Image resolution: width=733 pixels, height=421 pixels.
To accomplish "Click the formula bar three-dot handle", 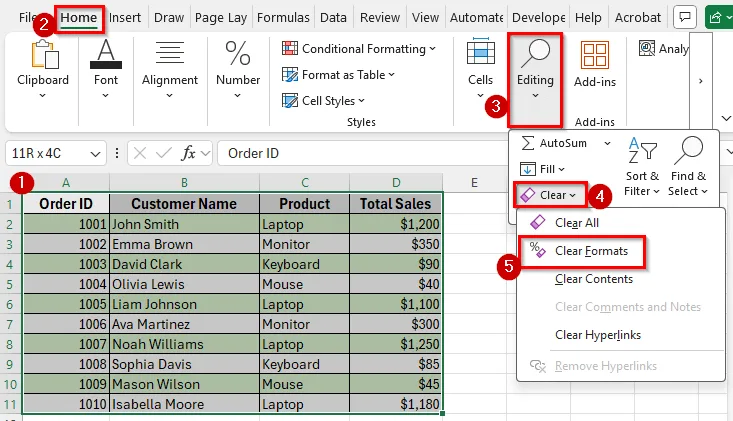I will click(117, 153).
